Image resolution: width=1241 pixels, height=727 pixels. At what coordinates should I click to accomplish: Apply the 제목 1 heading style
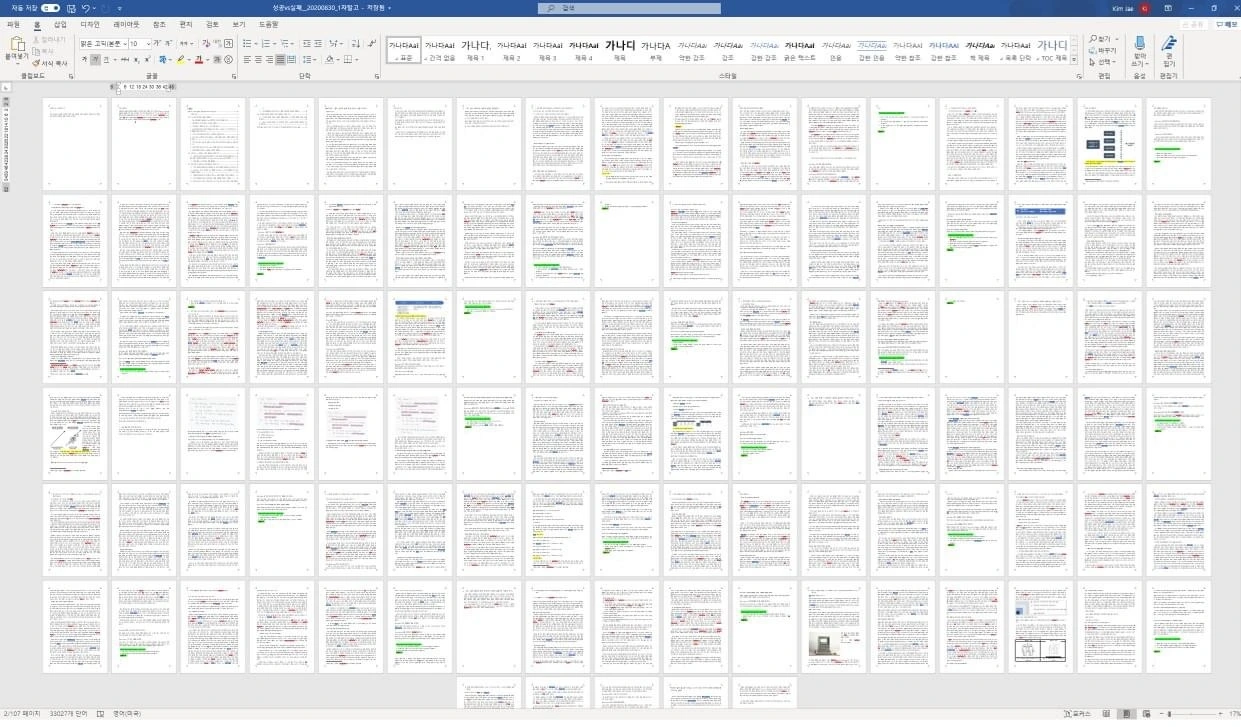tap(475, 51)
